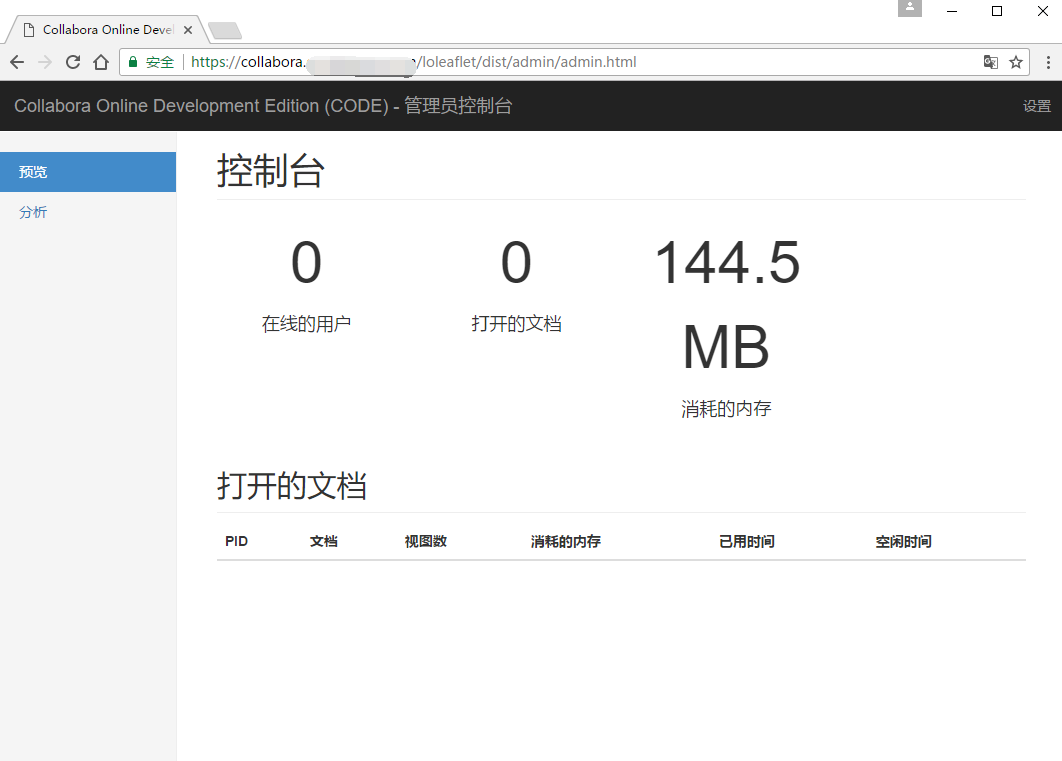Click the 已用时间 elapsed time column header
The height and width of the screenshot is (761, 1062).
coord(746,541)
